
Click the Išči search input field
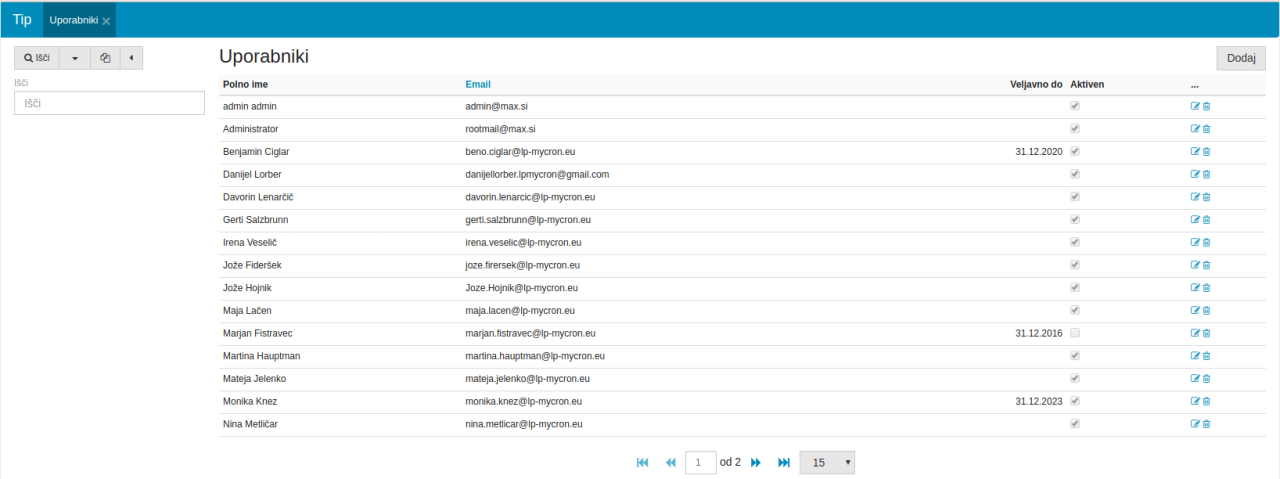pos(109,103)
